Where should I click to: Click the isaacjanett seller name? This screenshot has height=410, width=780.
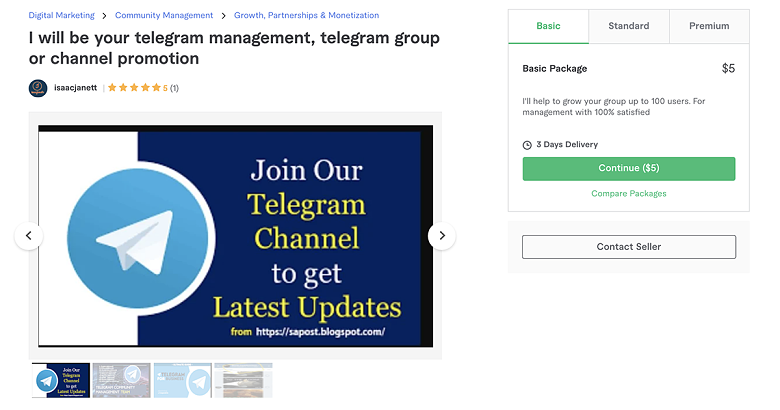click(x=76, y=88)
